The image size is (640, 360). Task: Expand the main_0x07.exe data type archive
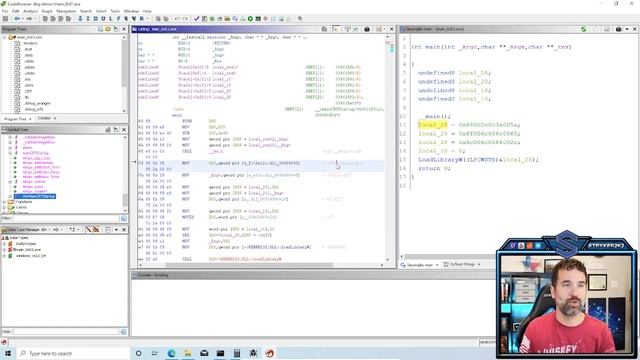click(x=4, y=249)
